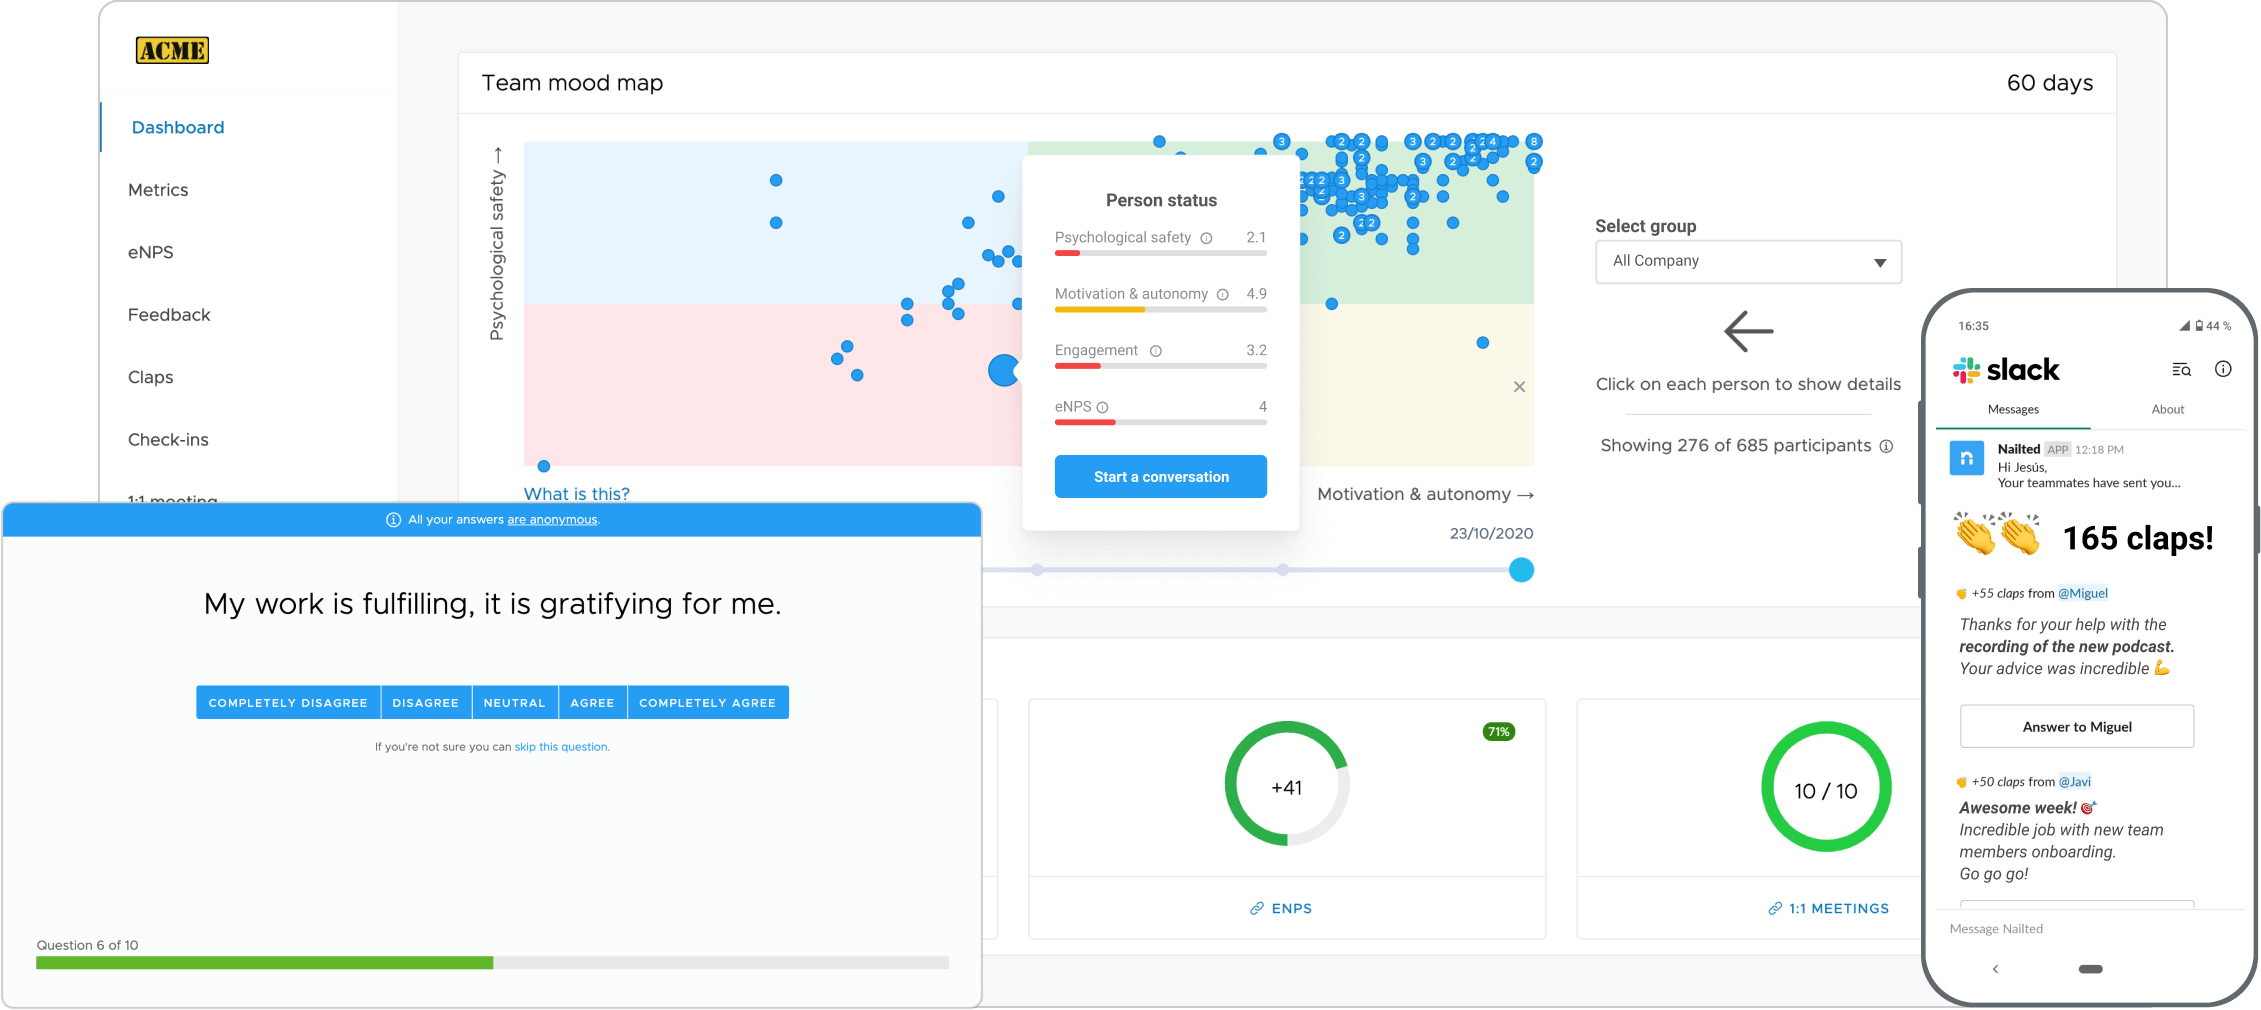Open the 60 days period selector
This screenshot has height=1010, width=2261.
pos(2049,83)
